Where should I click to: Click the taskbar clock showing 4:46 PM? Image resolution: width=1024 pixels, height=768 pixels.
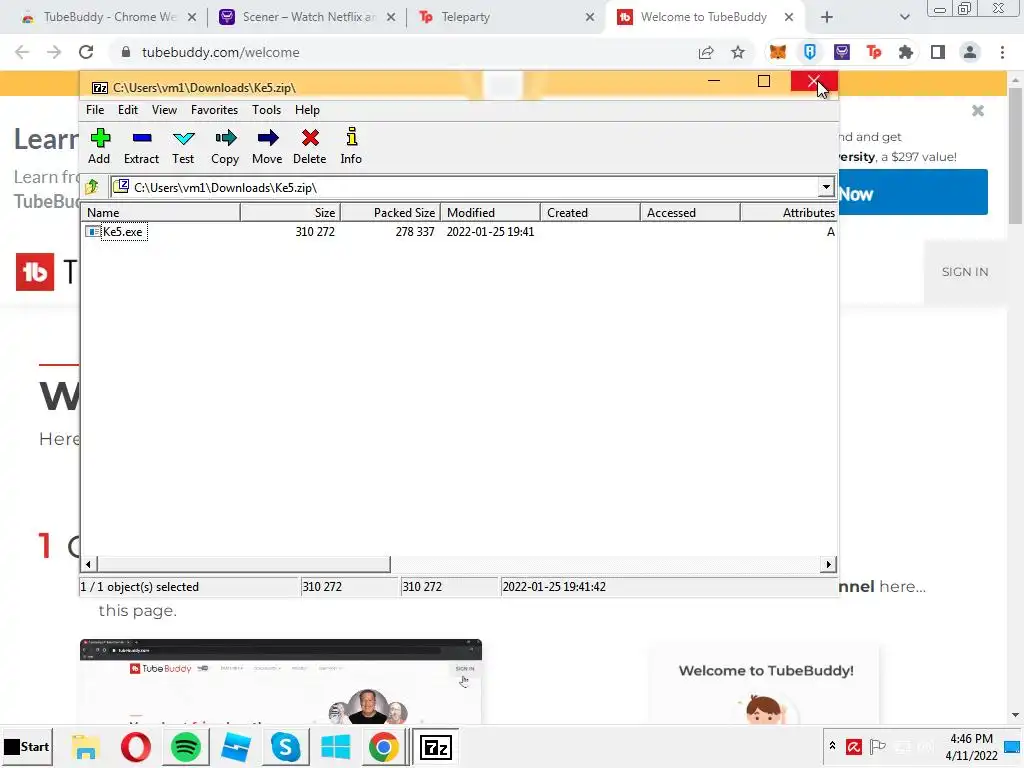971,746
